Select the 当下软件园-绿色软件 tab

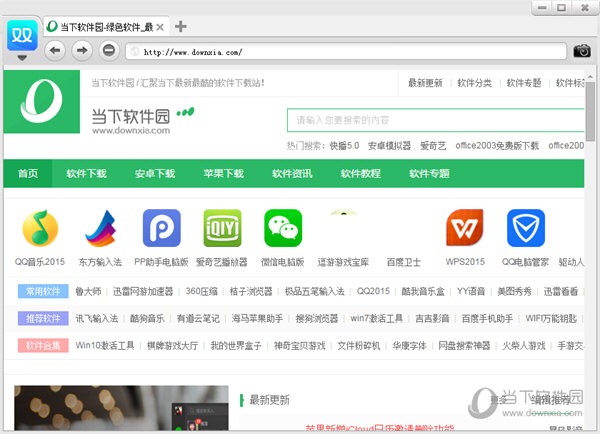(x=106, y=27)
